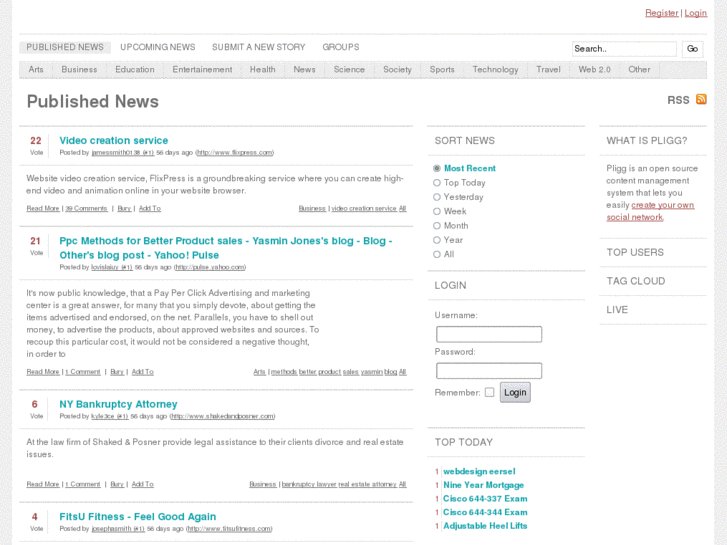Click into the Username field
727x545 pixels.
pyautogui.click(x=489, y=334)
